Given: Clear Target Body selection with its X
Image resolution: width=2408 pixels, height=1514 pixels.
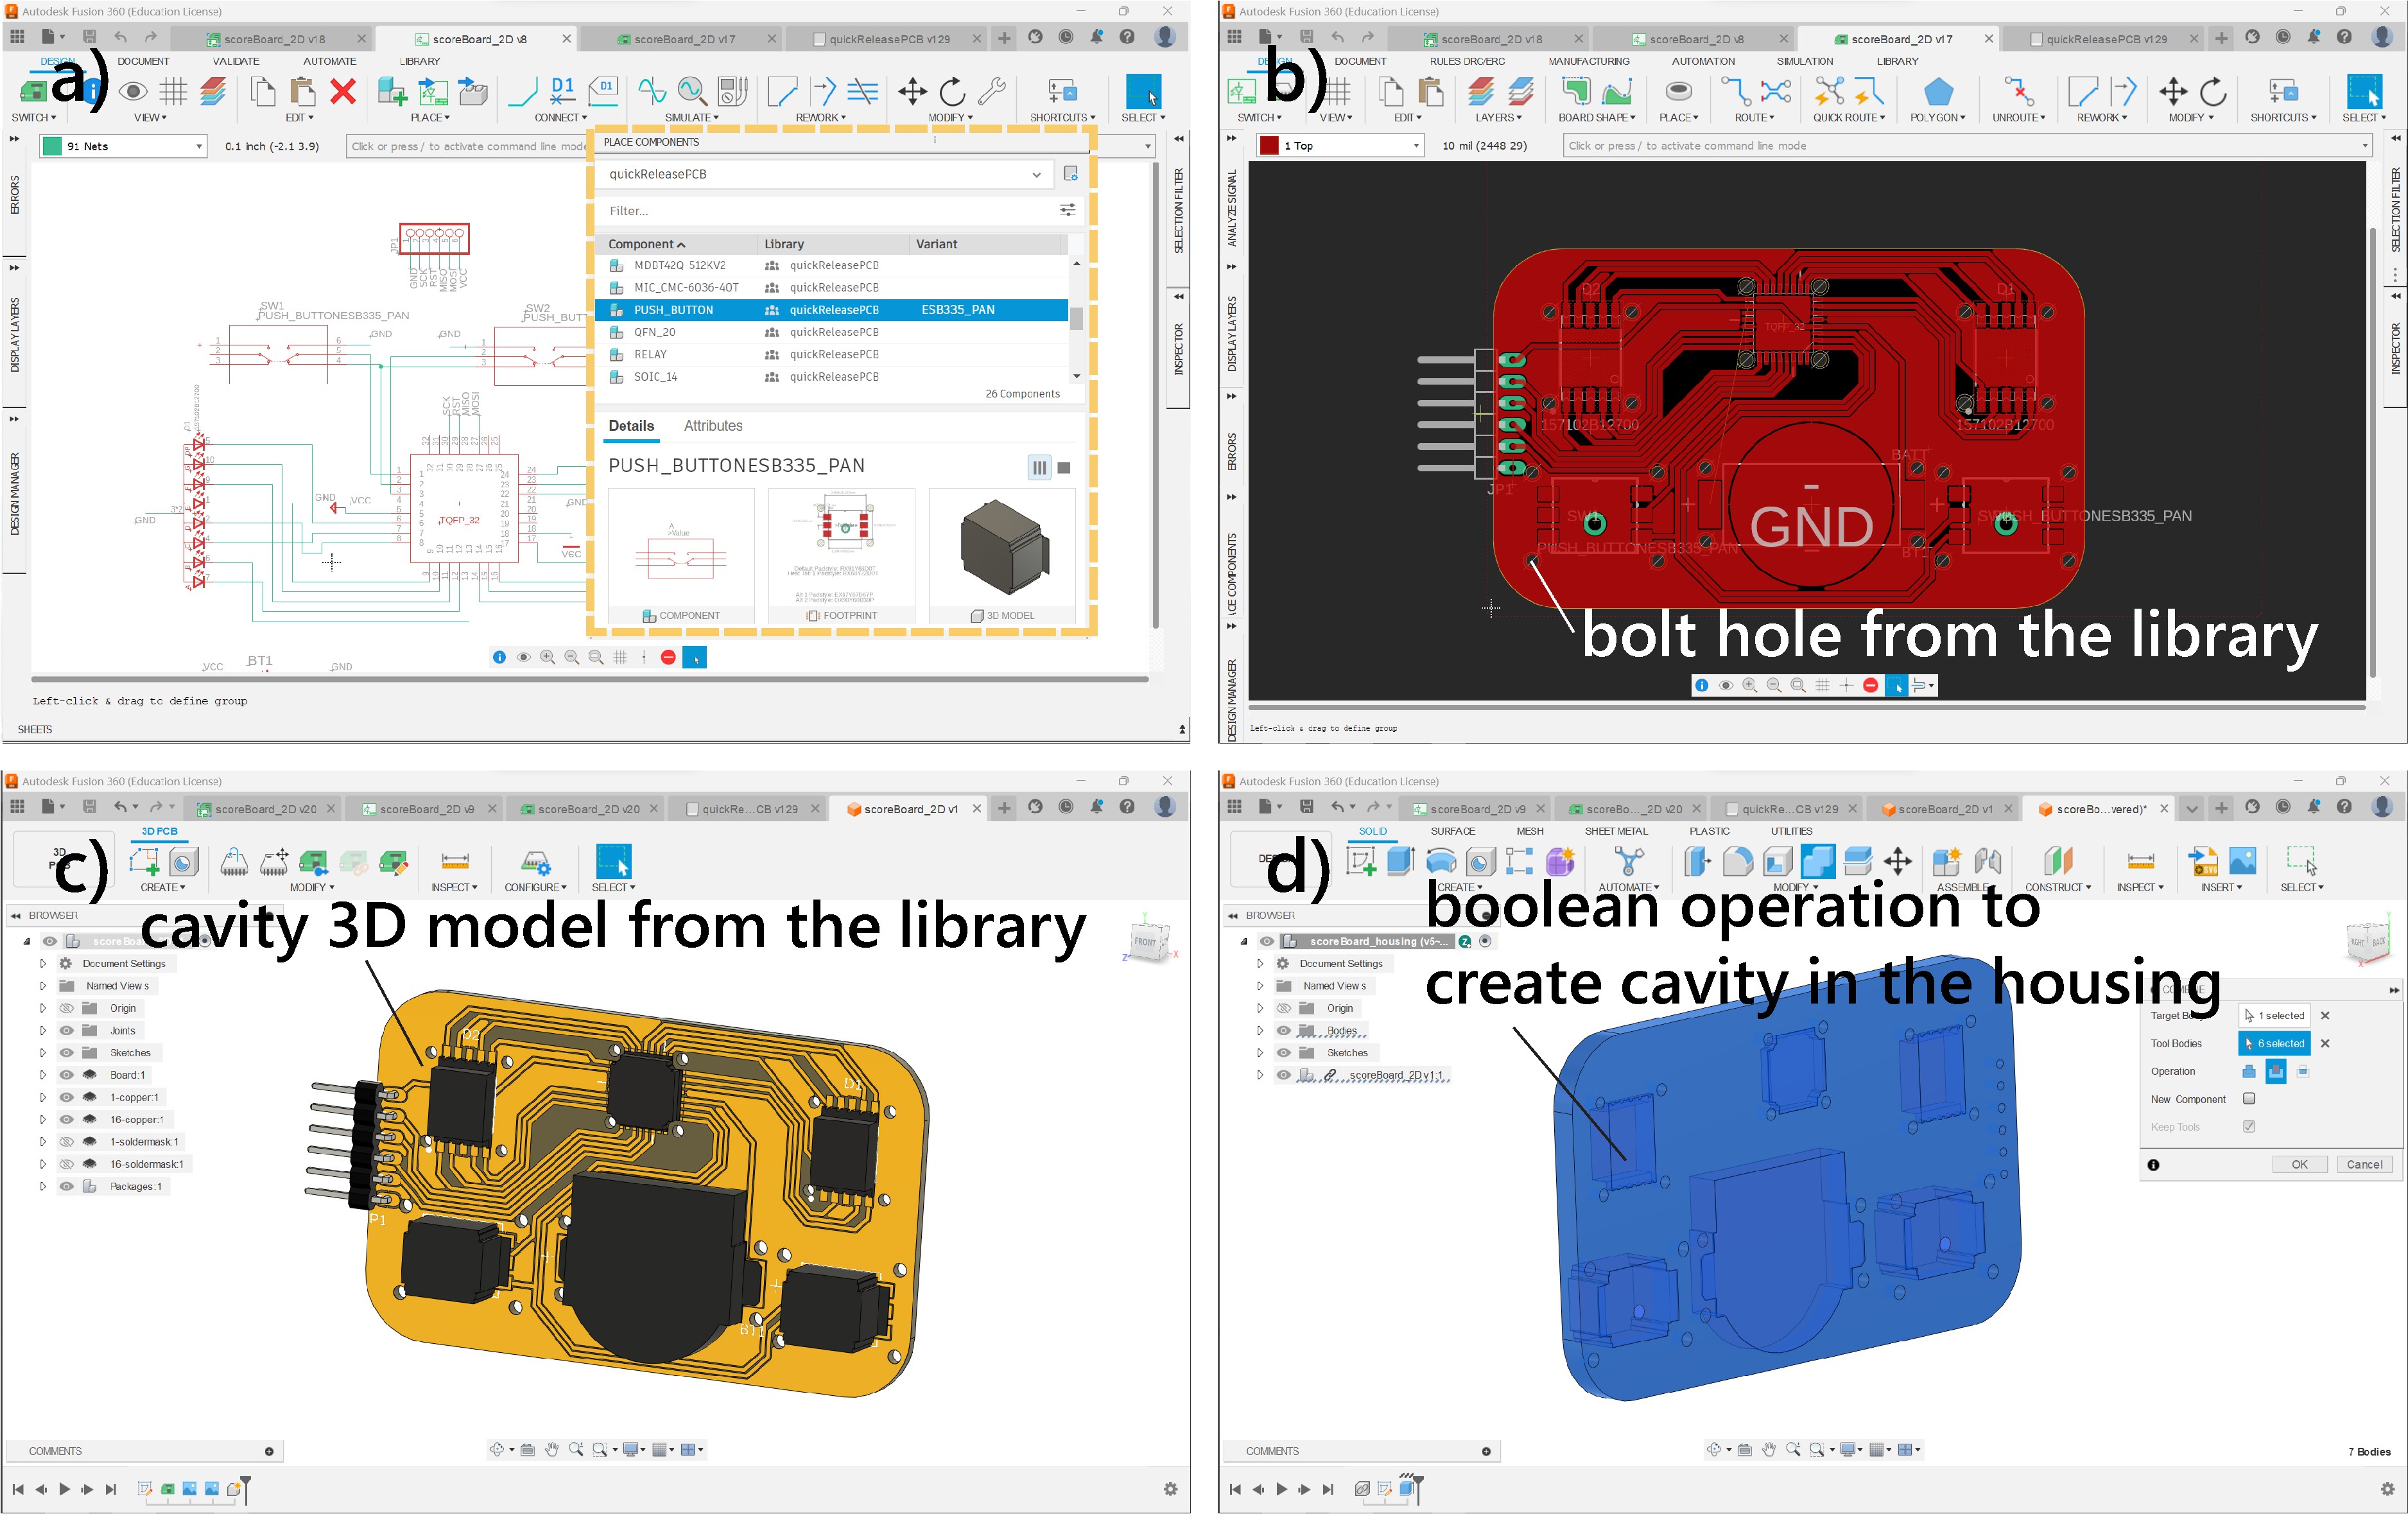Looking at the screenshot, I should tap(2325, 1015).
